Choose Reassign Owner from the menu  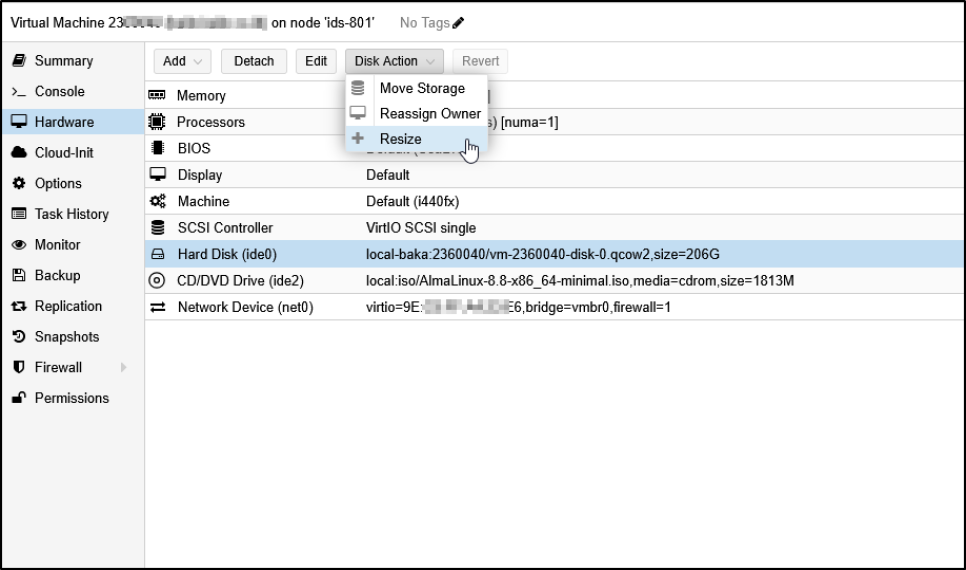(430, 113)
